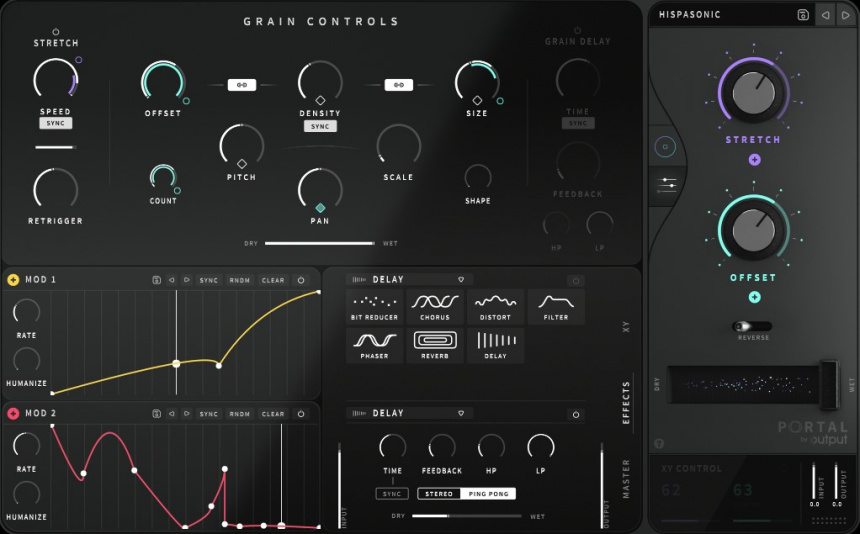The width and height of the screenshot is (860, 534).
Task: Pick the Filter effect tile
Action: click(556, 307)
